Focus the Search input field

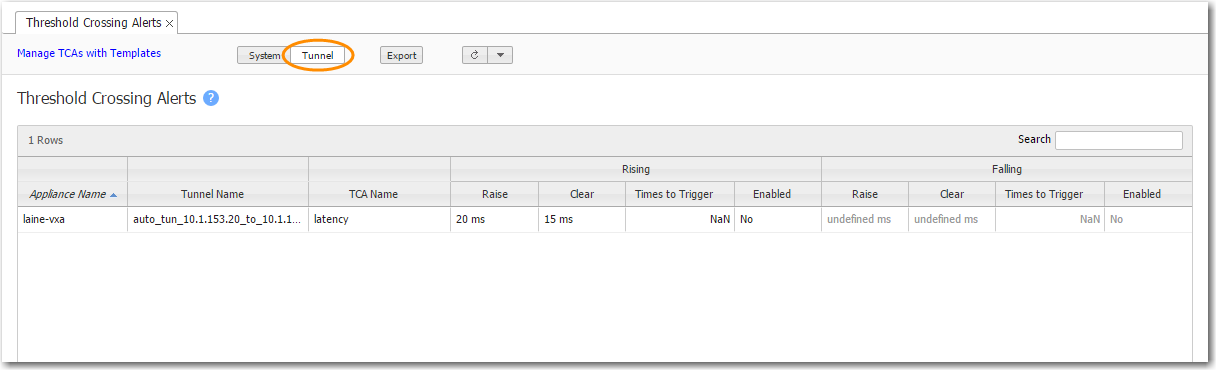point(1118,140)
